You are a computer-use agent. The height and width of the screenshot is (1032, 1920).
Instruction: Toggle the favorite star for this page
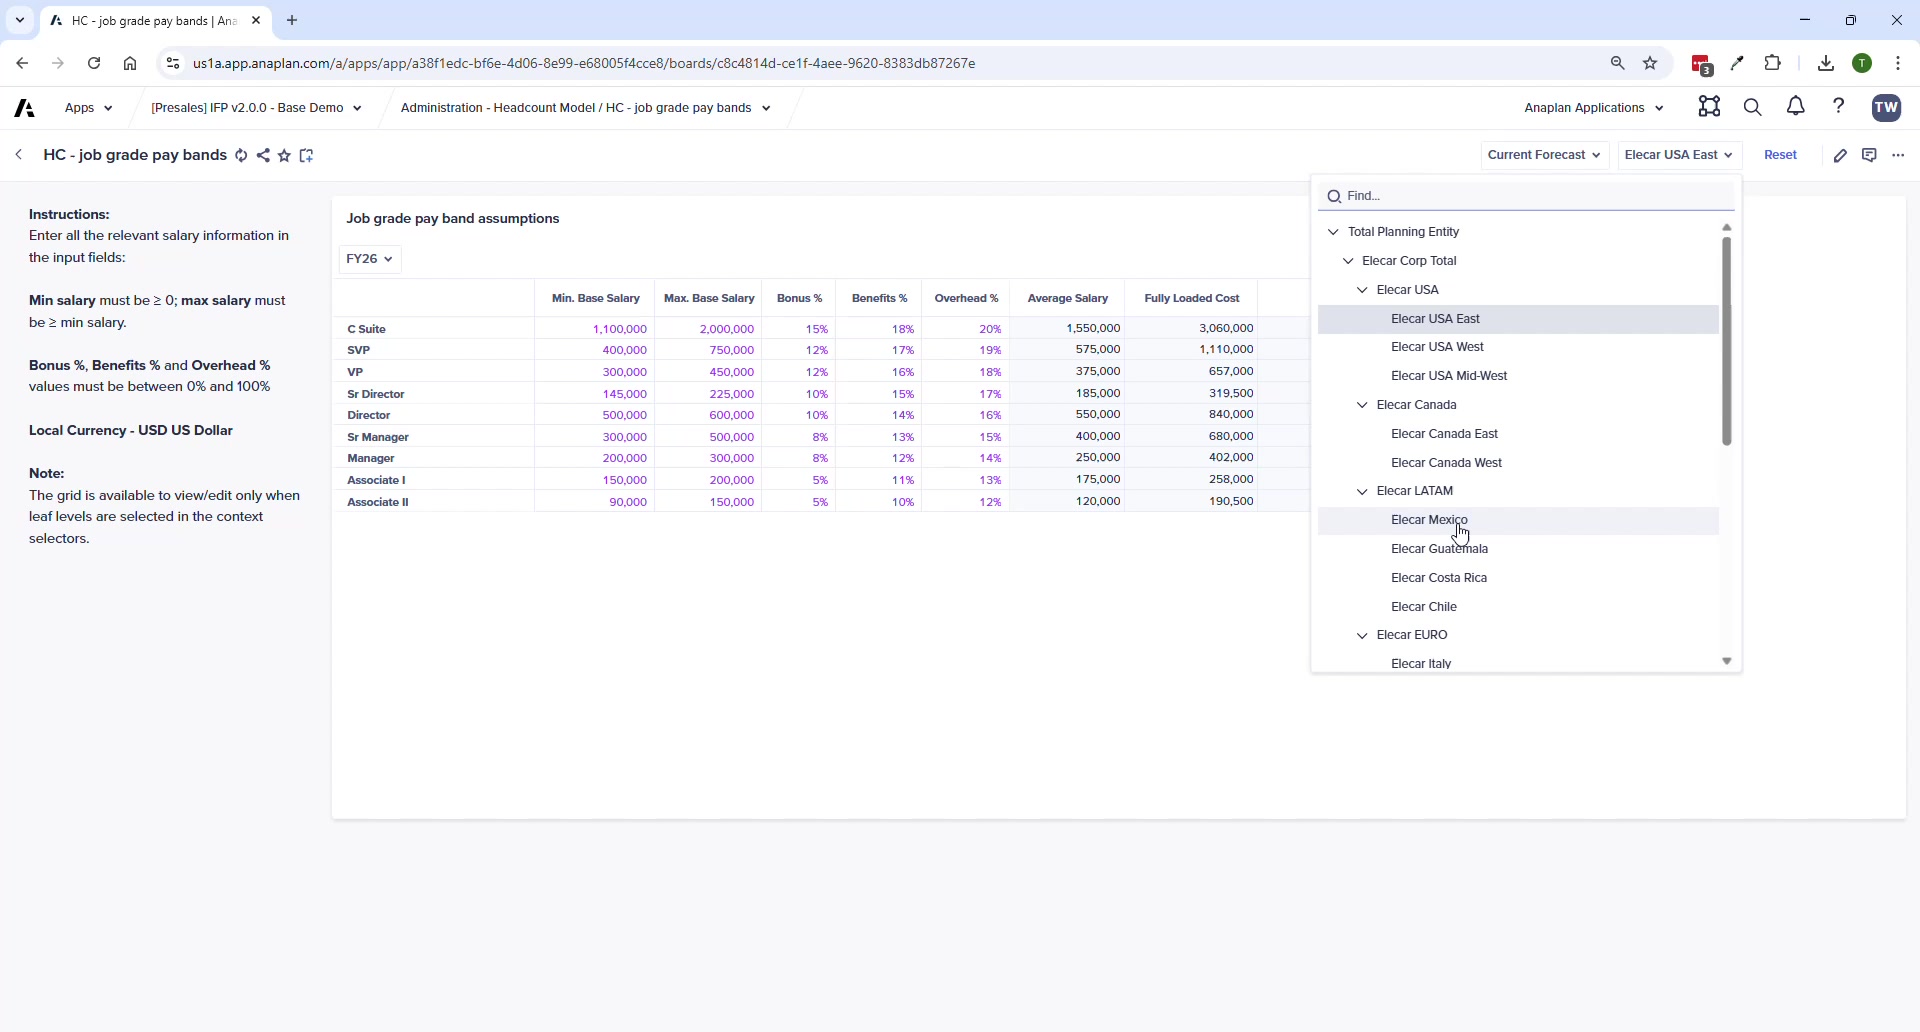click(284, 155)
